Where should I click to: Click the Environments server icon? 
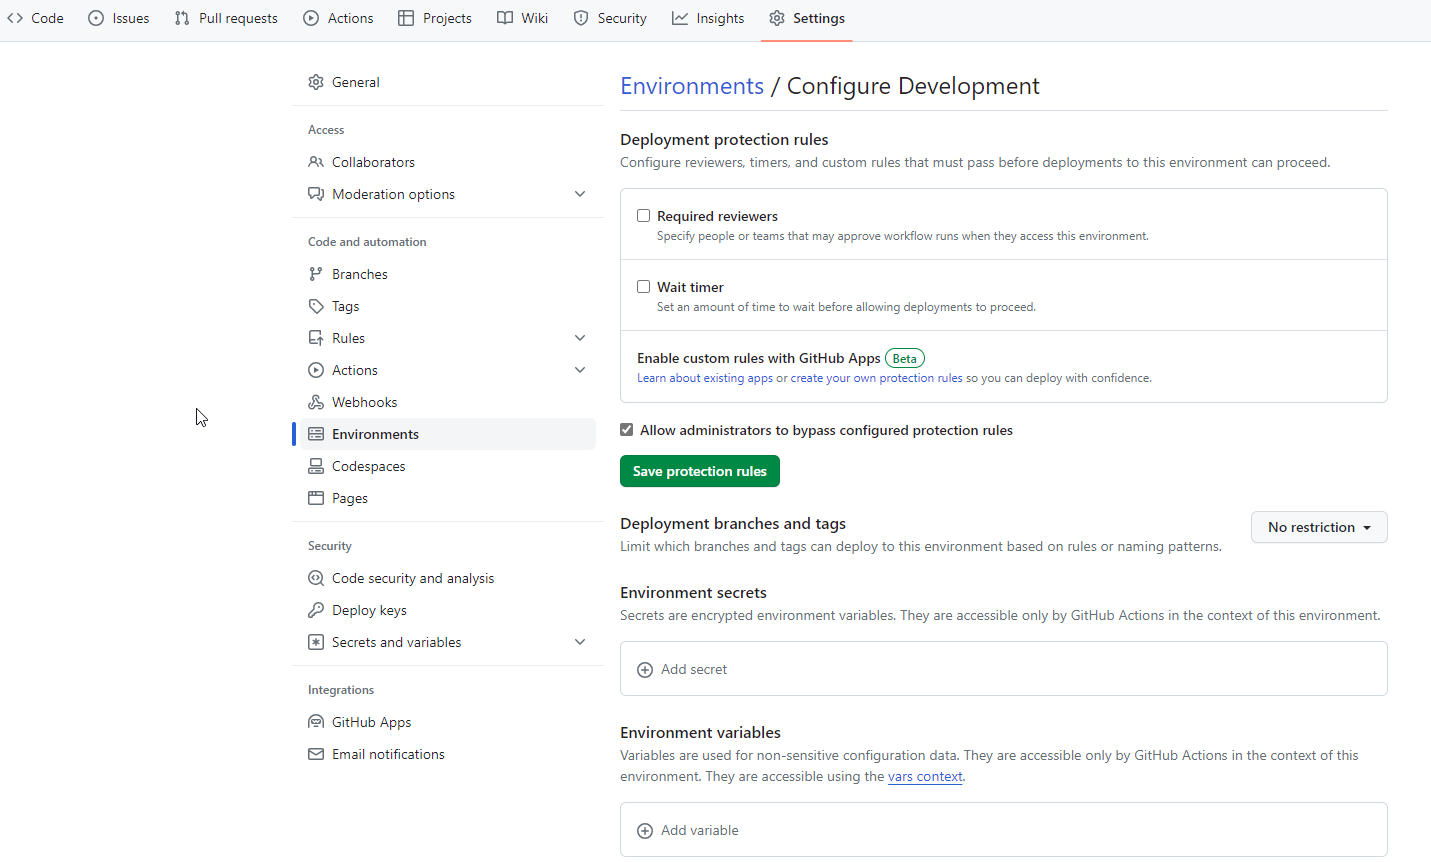pos(316,434)
